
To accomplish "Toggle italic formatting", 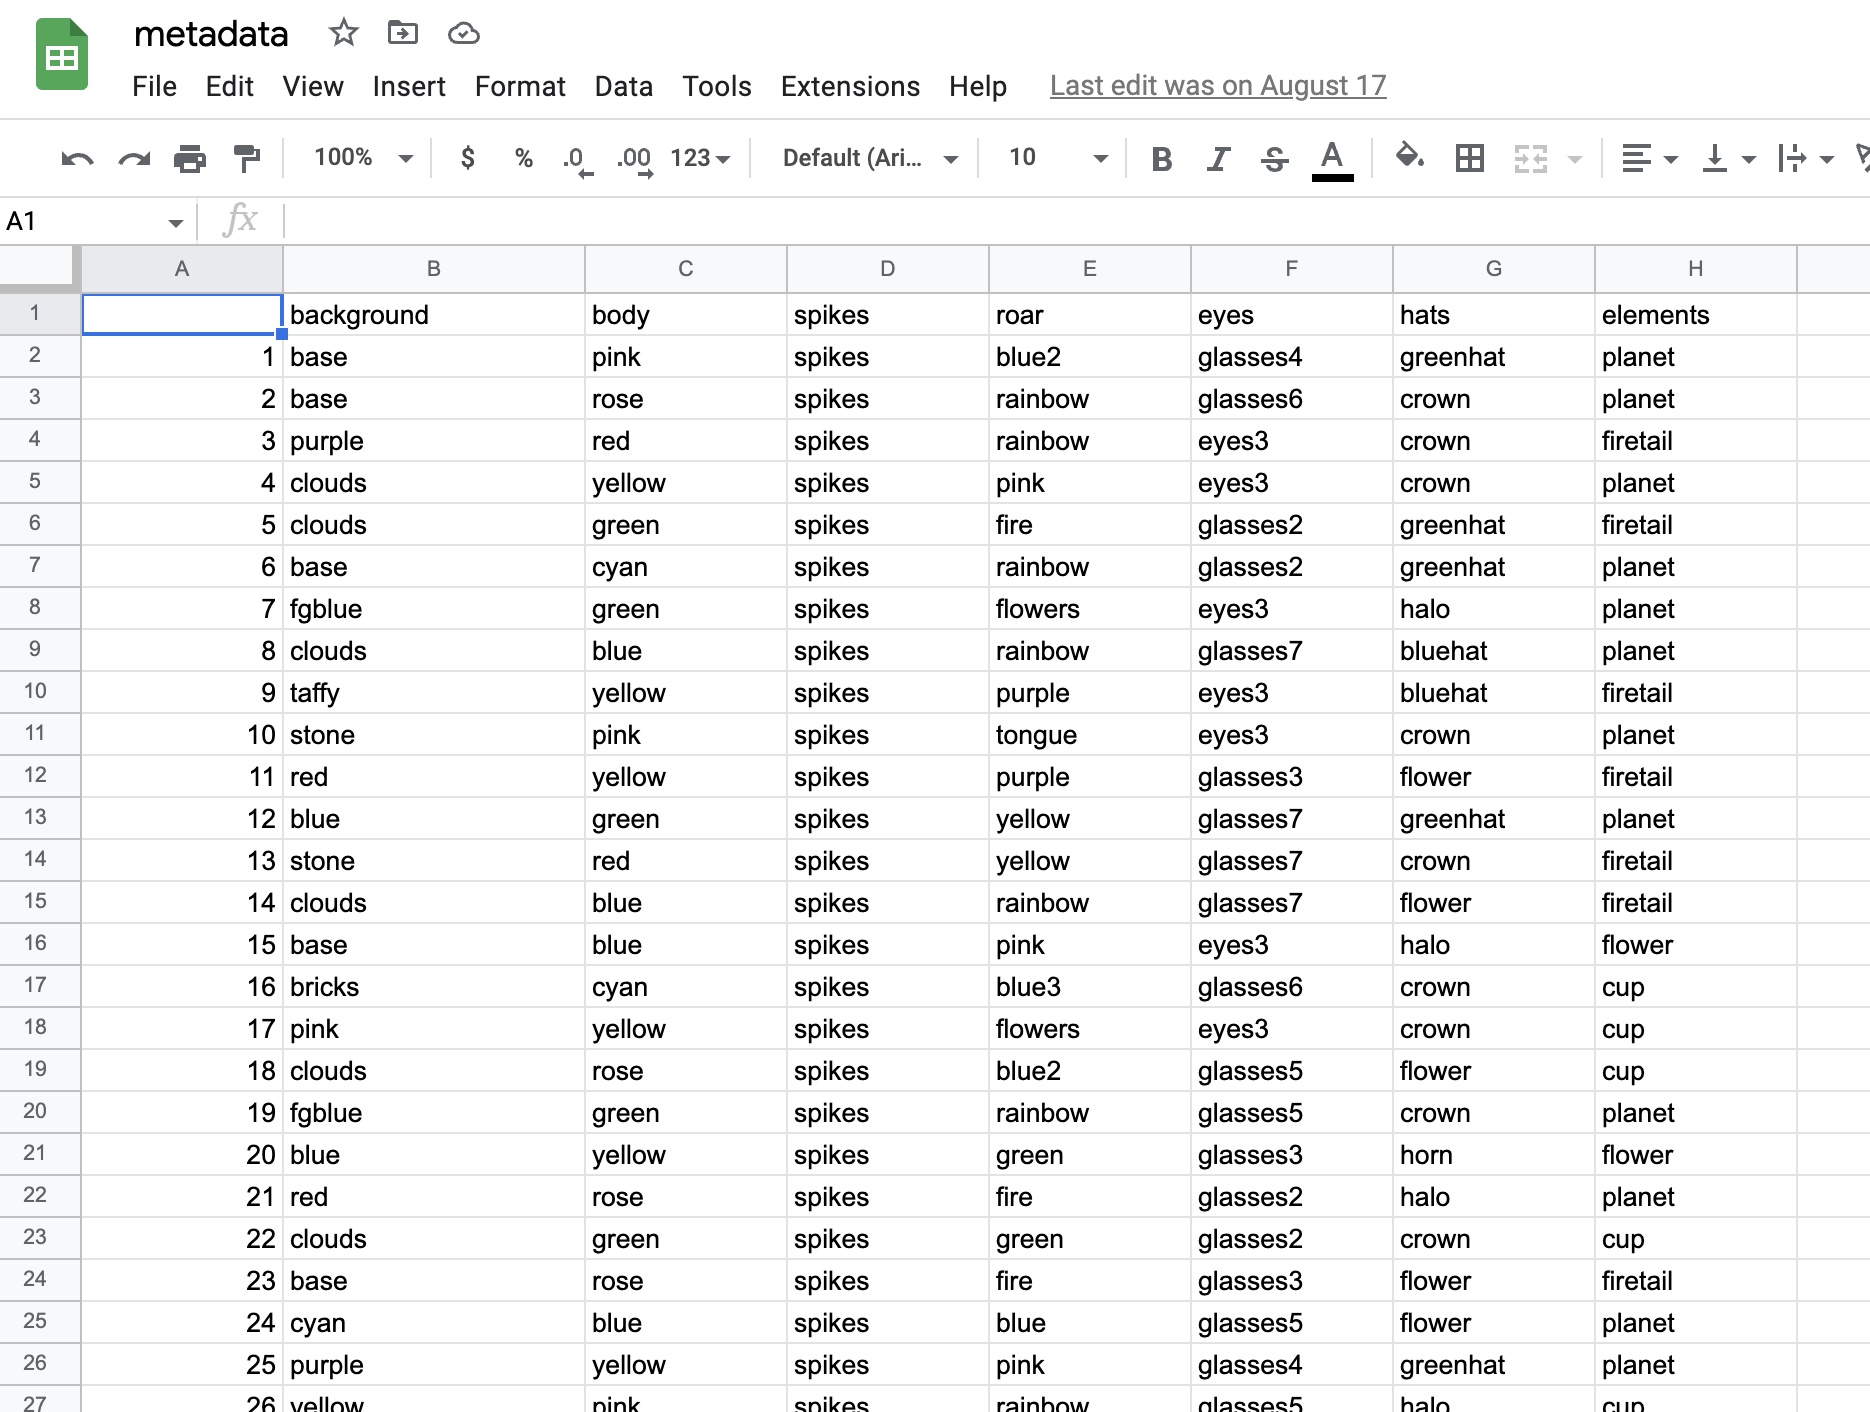I will tap(1218, 158).
